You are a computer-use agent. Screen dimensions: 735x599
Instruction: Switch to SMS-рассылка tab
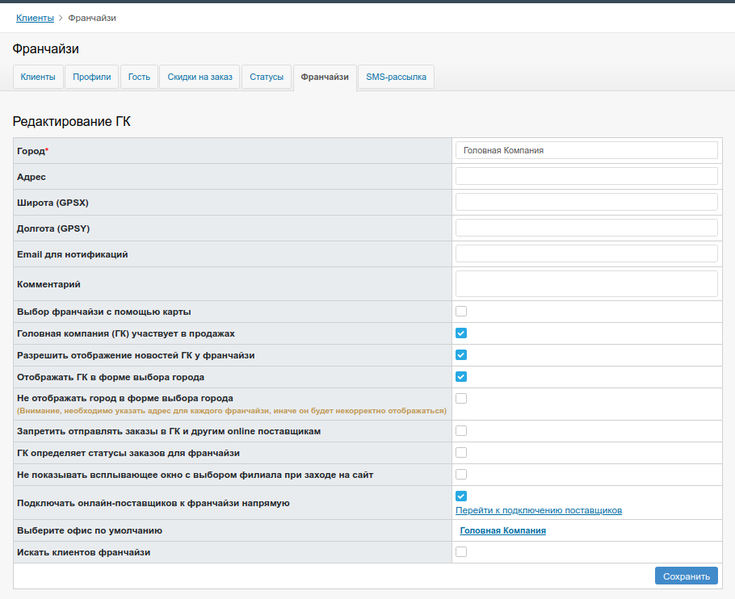click(x=395, y=77)
